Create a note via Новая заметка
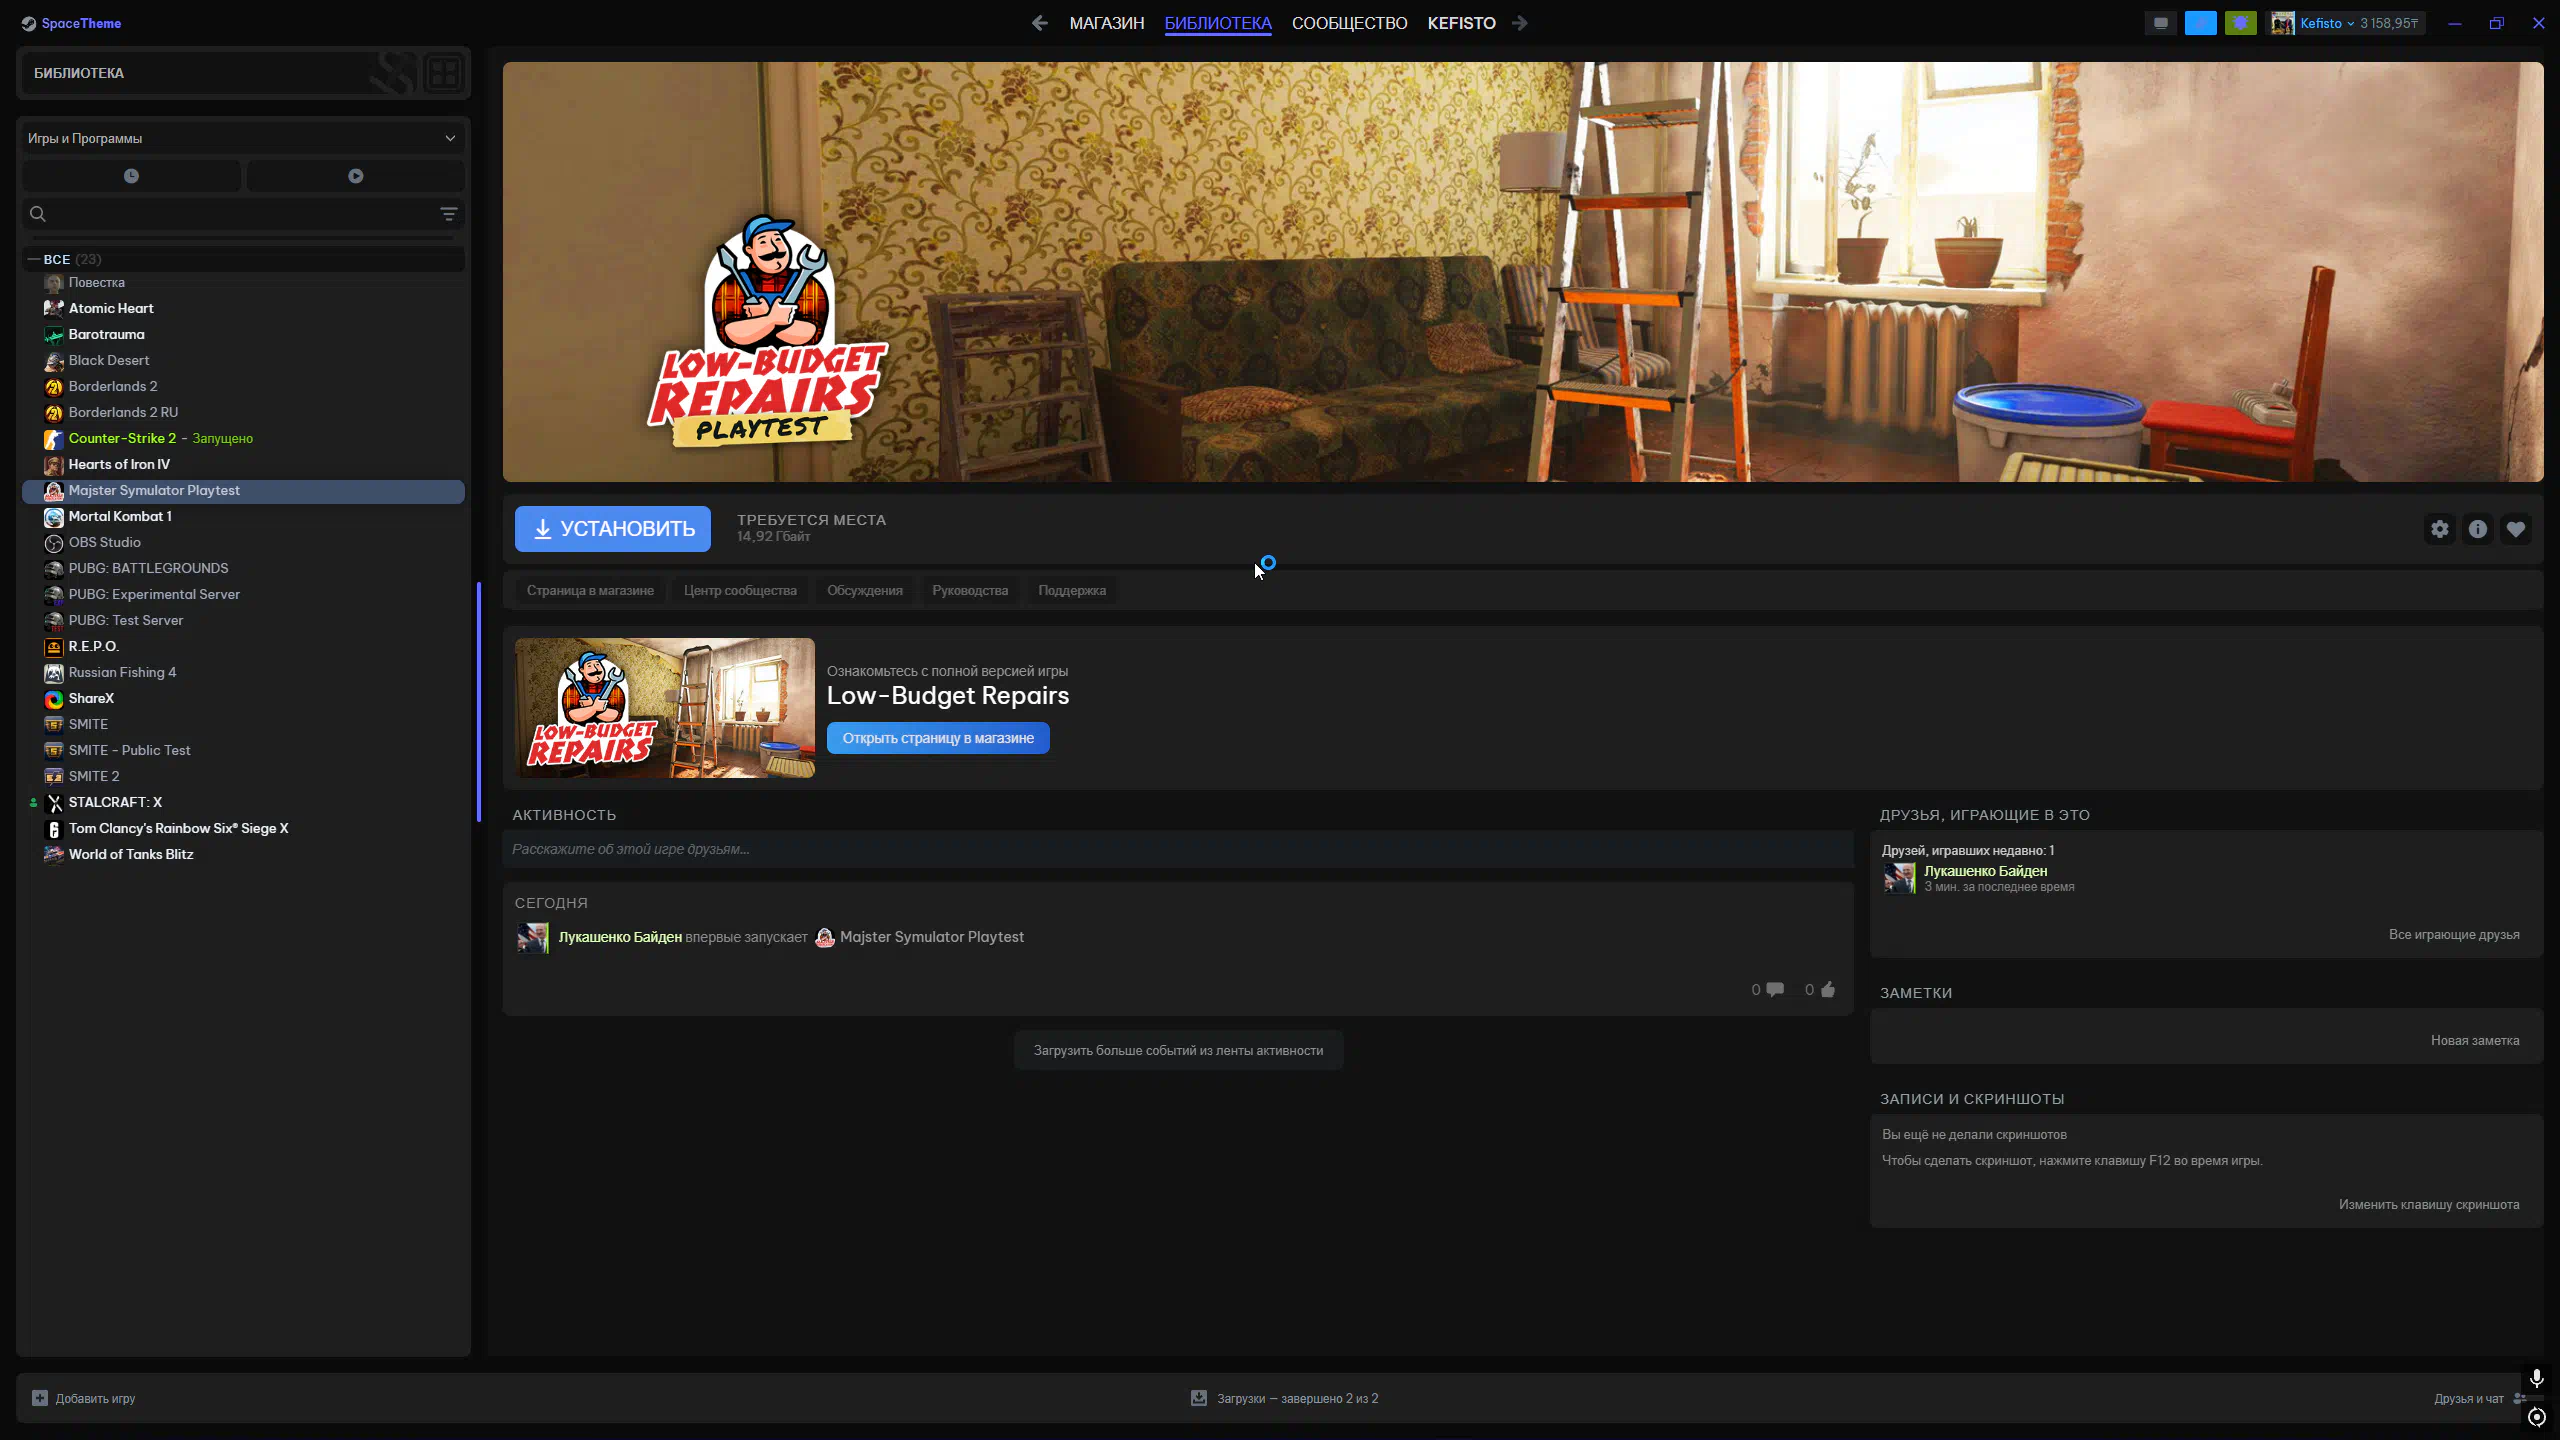The image size is (2560, 1440). tap(2475, 1041)
